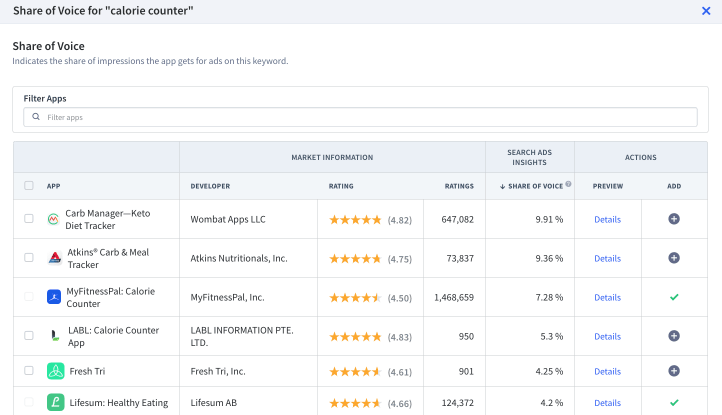Check the Fresh Tri row checkbox
The image size is (722, 415).
(x=29, y=370)
